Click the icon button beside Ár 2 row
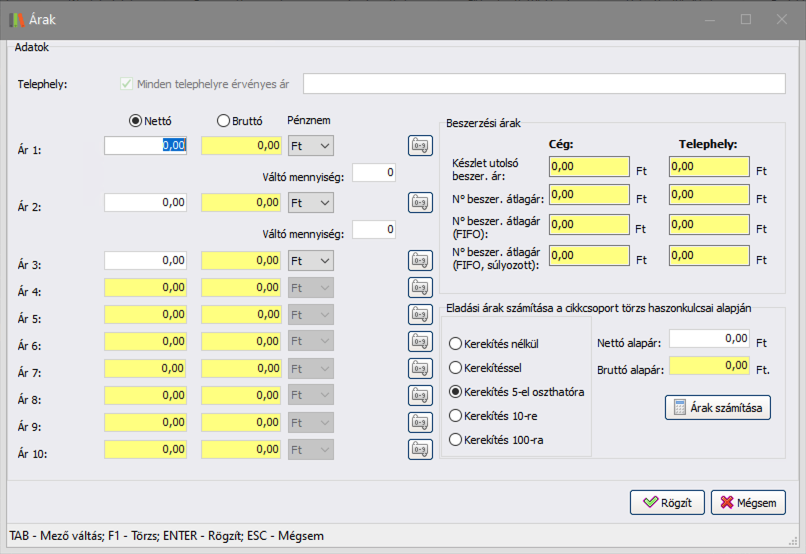Image resolution: width=806 pixels, height=554 pixels. 420,203
